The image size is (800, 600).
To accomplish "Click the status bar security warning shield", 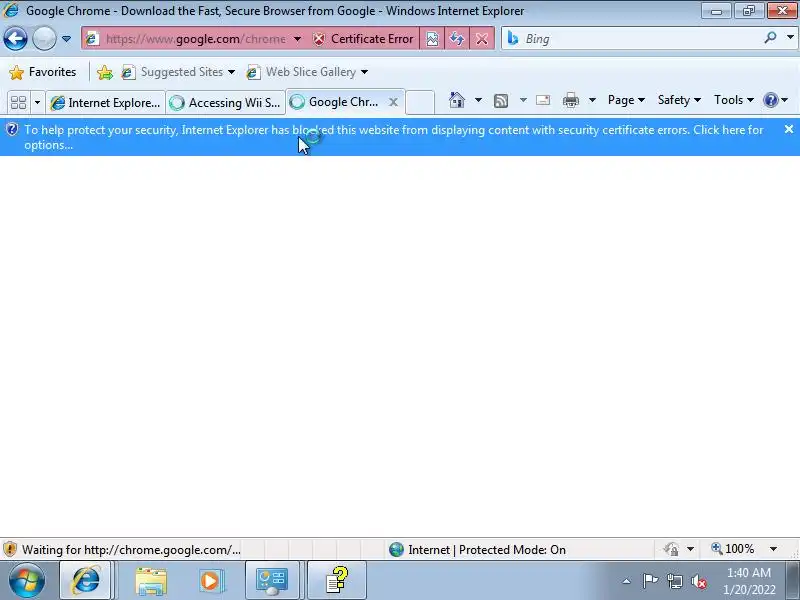I will 10,549.
